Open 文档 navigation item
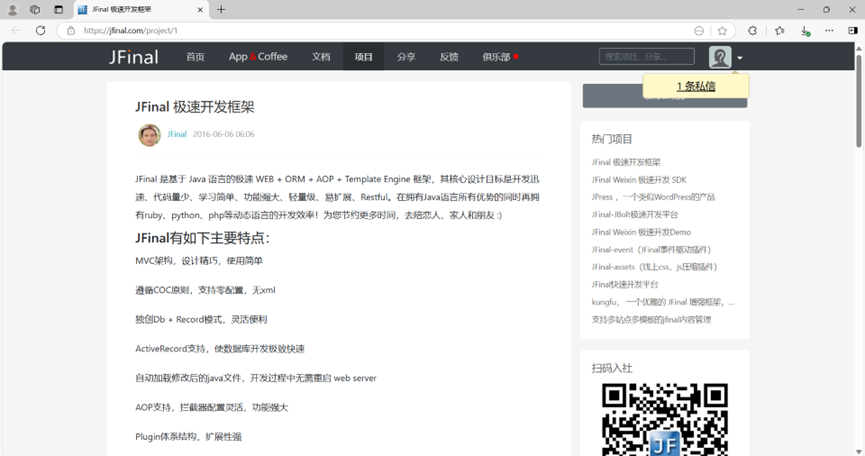This screenshot has width=865, height=456. pos(321,57)
